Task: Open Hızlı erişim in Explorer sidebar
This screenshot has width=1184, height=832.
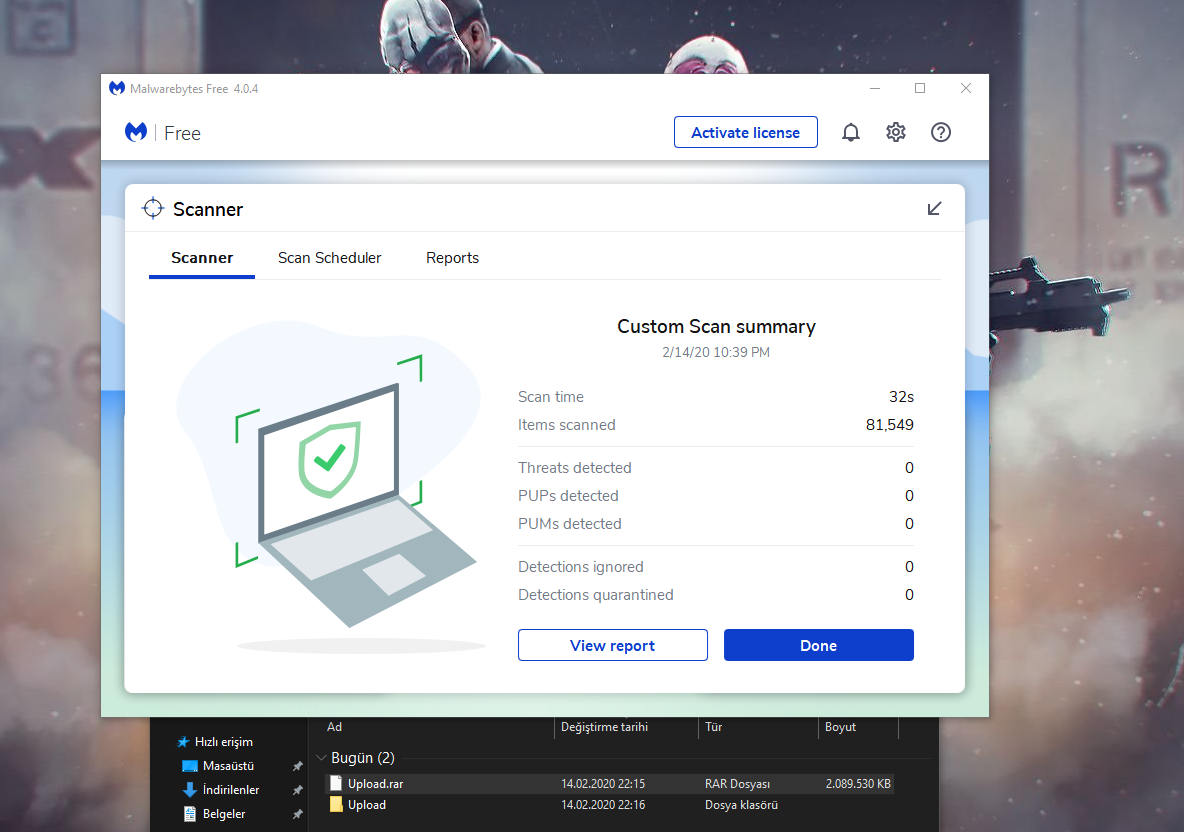Action: [224, 741]
